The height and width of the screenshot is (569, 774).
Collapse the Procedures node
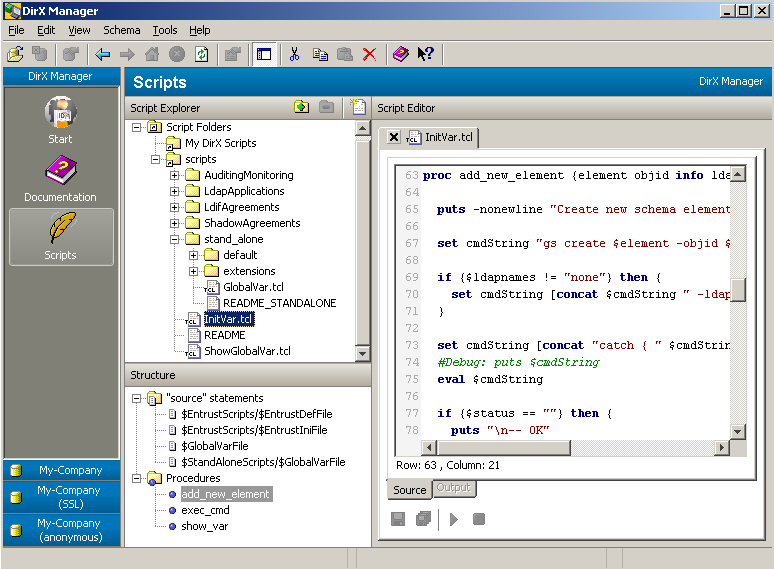click(x=136, y=478)
